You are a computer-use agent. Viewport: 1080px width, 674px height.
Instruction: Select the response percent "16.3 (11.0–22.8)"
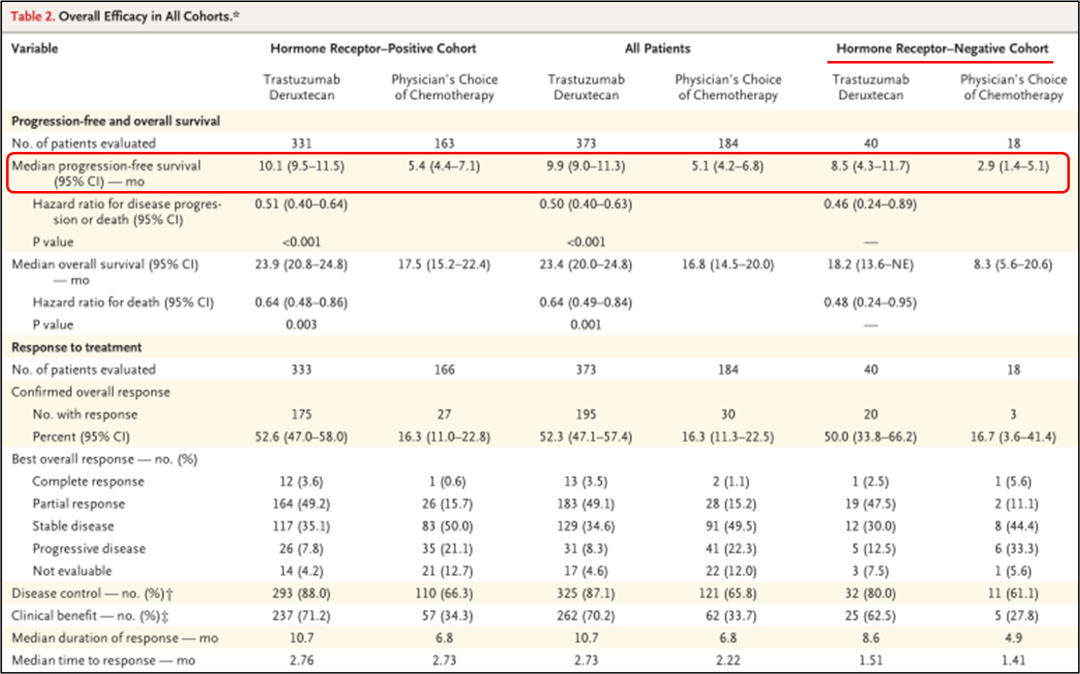click(444, 437)
